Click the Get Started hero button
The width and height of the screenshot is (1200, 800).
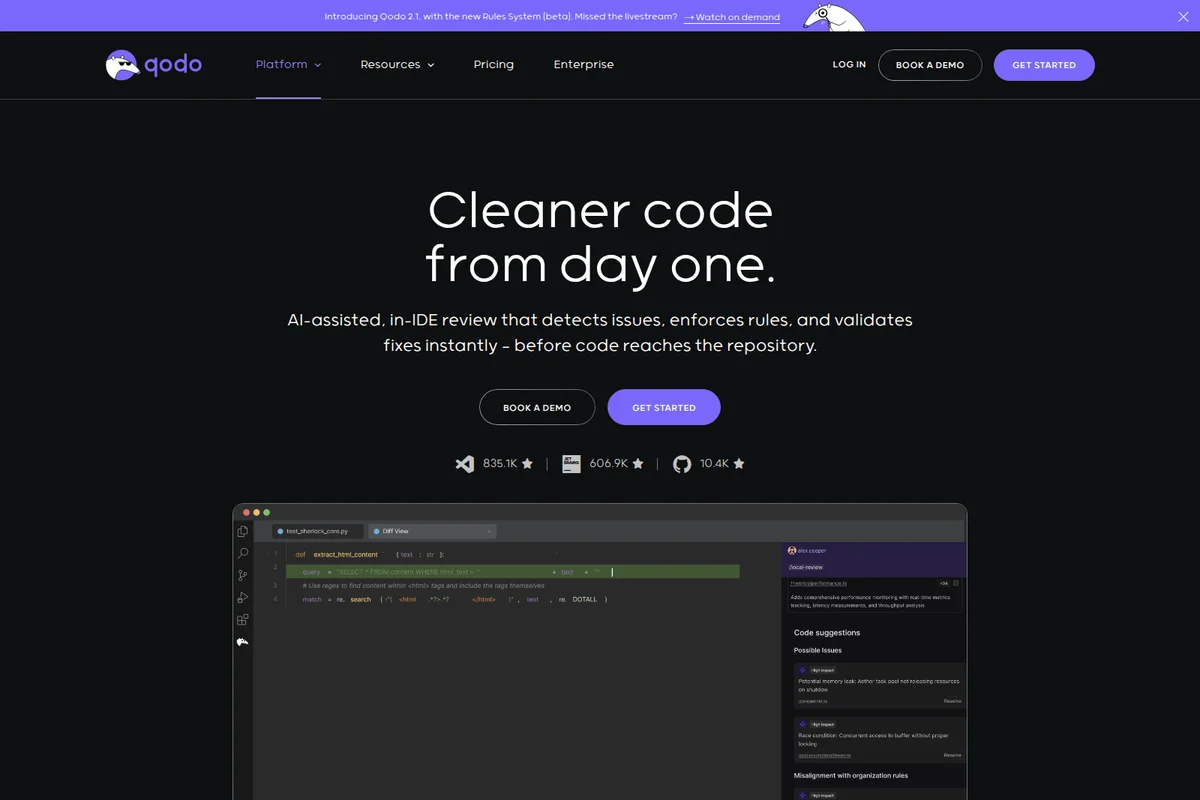coord(663,407)
